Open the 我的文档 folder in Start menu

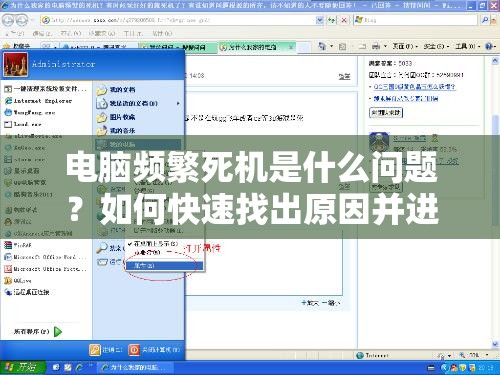[x=116, y=90]
